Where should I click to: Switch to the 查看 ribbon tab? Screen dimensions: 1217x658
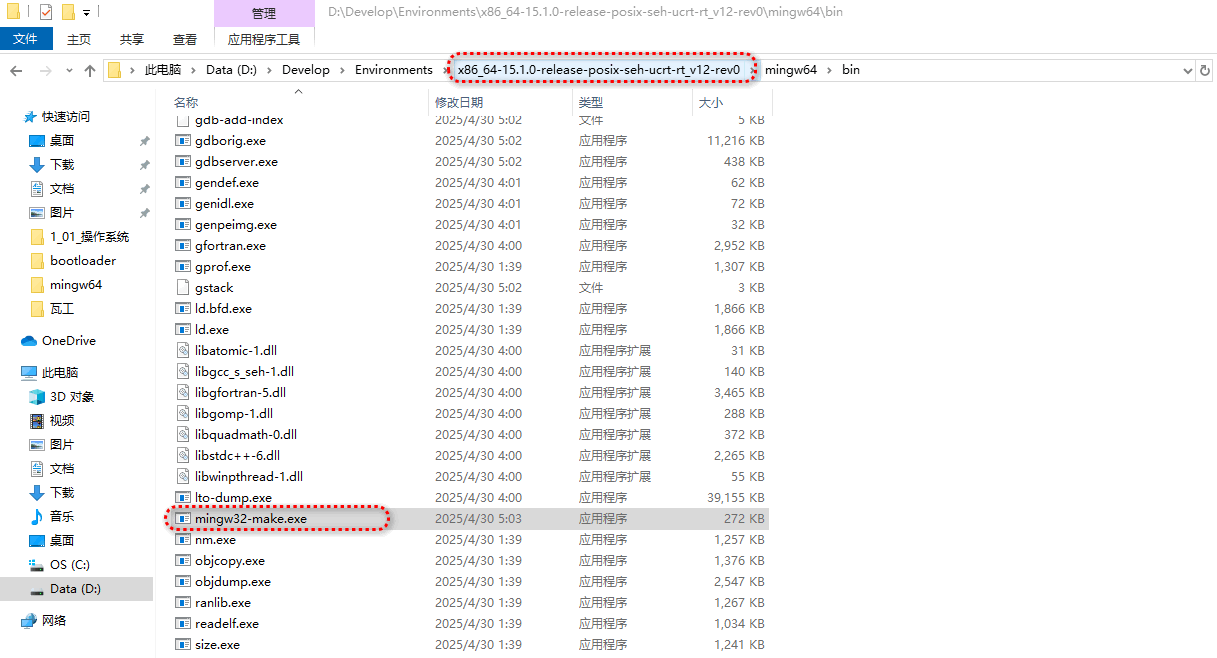185,39
